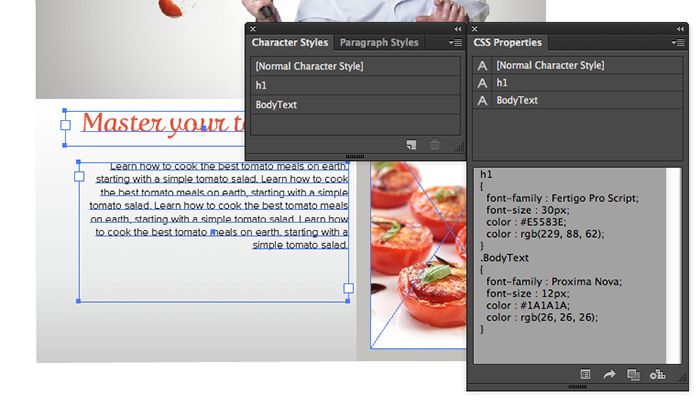Open the Character Styles panel flyout menu
Image resolution: width=700 pixels, height=418 pixels.
(455, 42)
